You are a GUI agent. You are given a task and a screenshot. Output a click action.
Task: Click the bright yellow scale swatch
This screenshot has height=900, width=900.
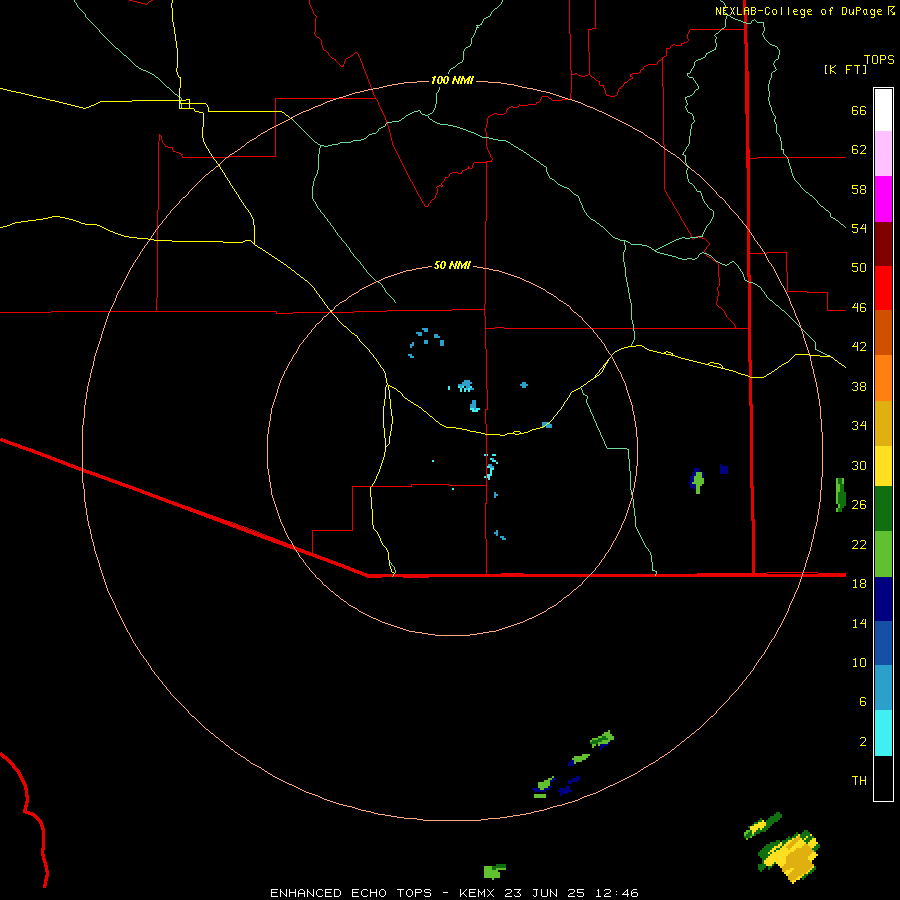click(x=883, y=466)
